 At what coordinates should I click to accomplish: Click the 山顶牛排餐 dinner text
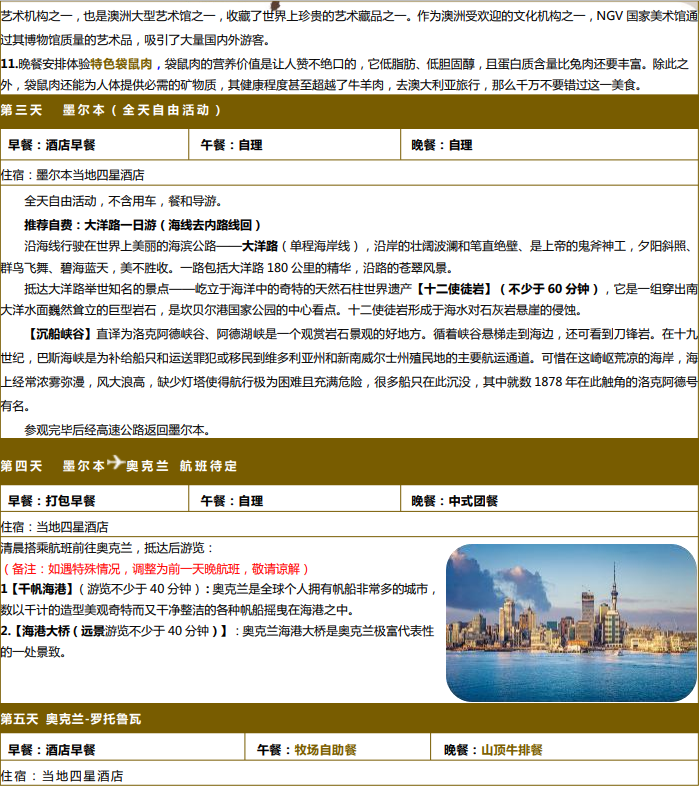[512, 749]
